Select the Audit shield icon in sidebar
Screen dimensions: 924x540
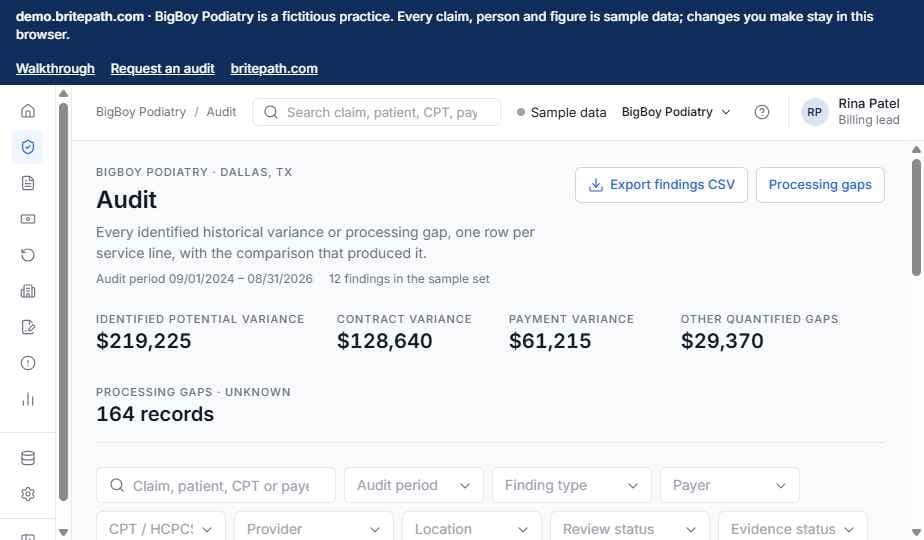coord(28,147)
